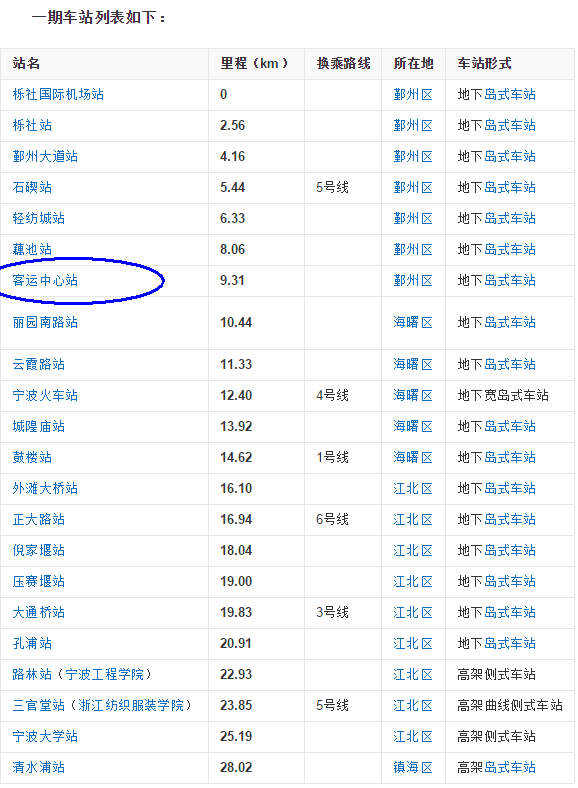
Task: Select the mileage value 28.02
Action: 236,767
